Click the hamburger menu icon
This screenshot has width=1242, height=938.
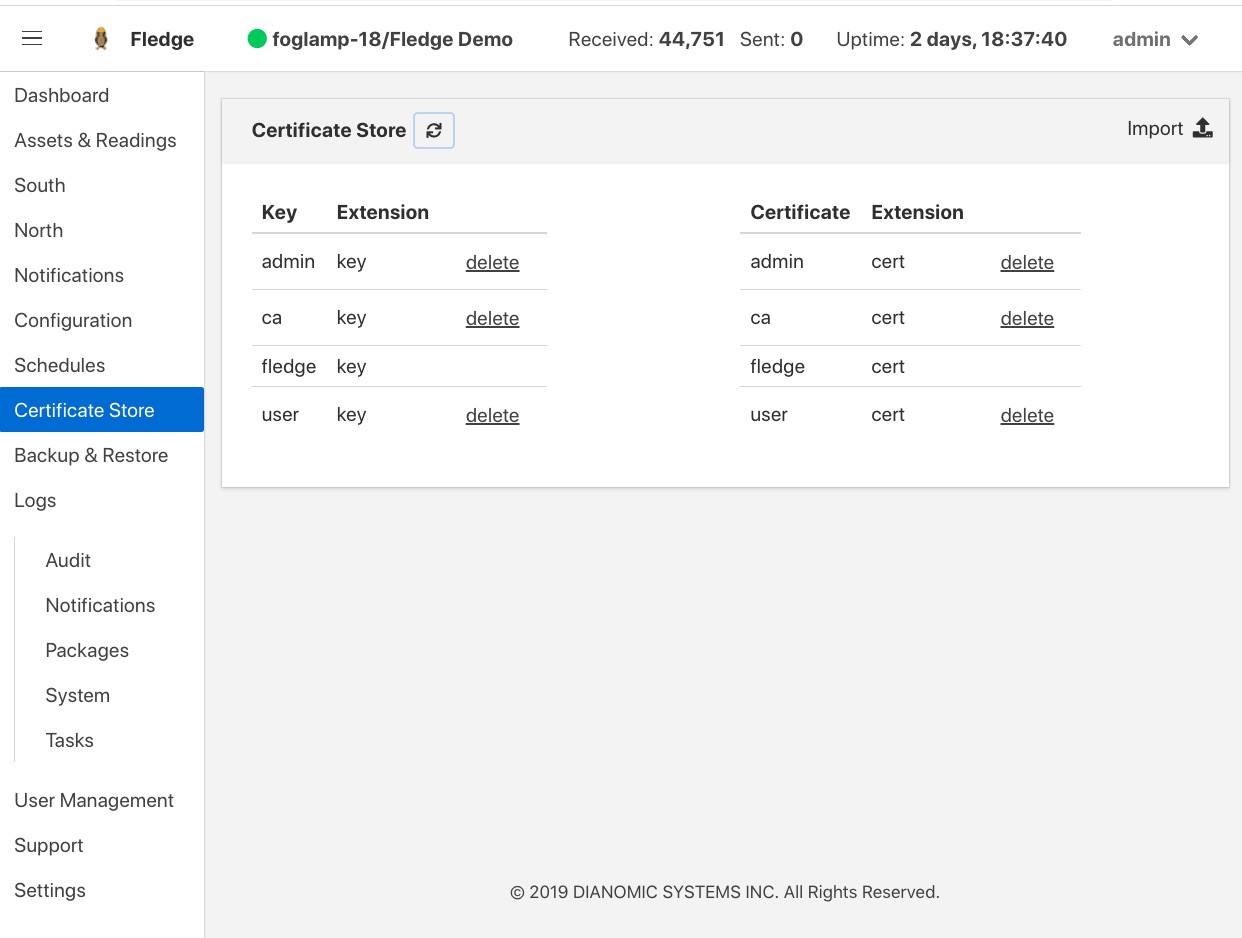32,39
